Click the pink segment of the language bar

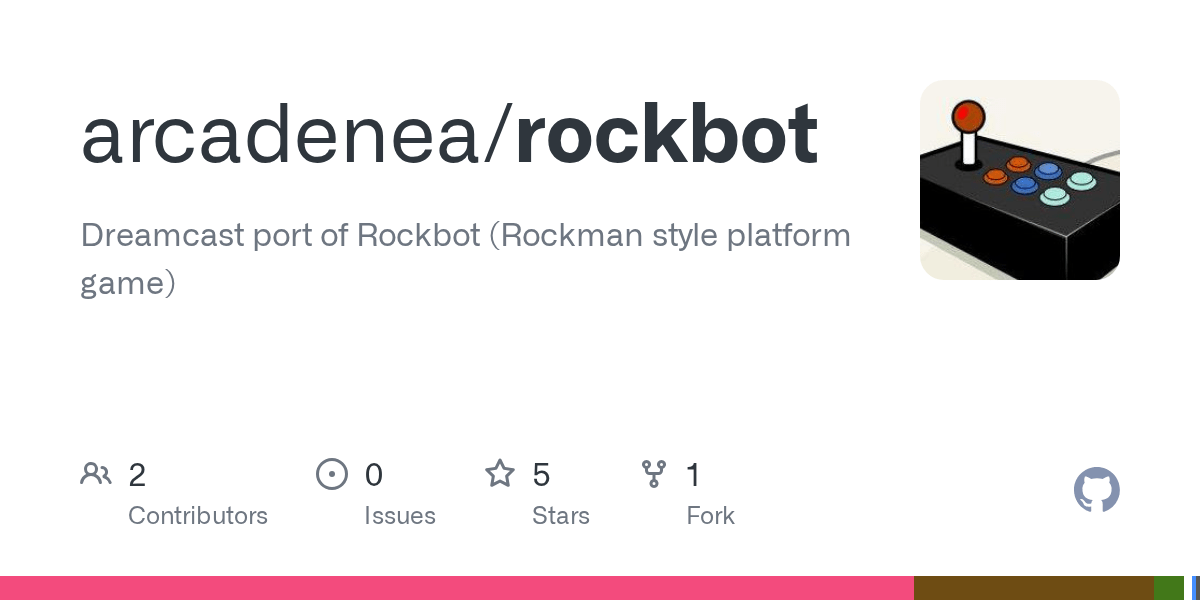(x=457, y=588)
